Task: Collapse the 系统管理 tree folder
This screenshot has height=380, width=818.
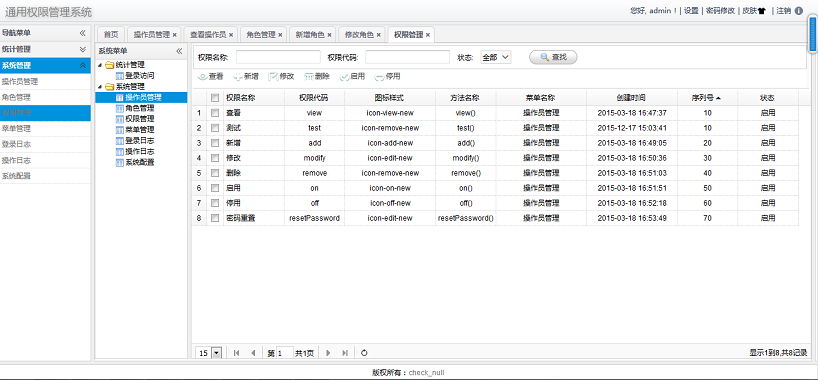Action: coord(100,87)
